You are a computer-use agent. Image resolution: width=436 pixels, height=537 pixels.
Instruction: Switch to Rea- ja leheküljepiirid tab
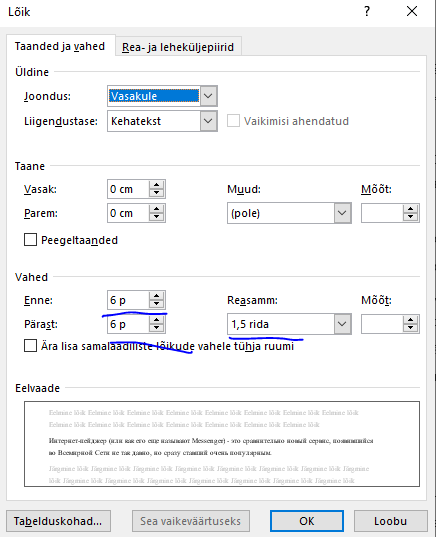[178, 47]
